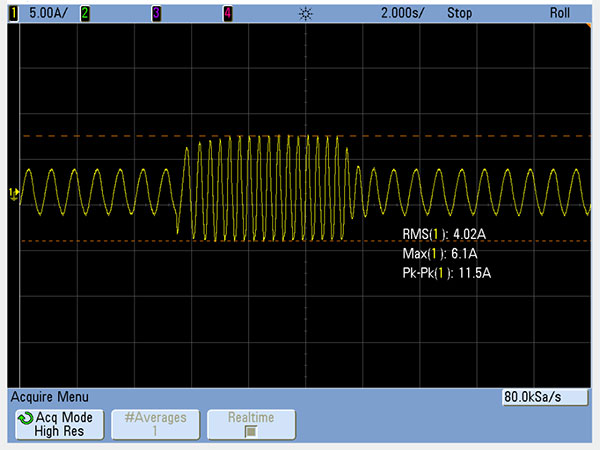Select channel 2 indicator
Image resolution: width=600 pixels, height=450 pixels.
(85, 14)
